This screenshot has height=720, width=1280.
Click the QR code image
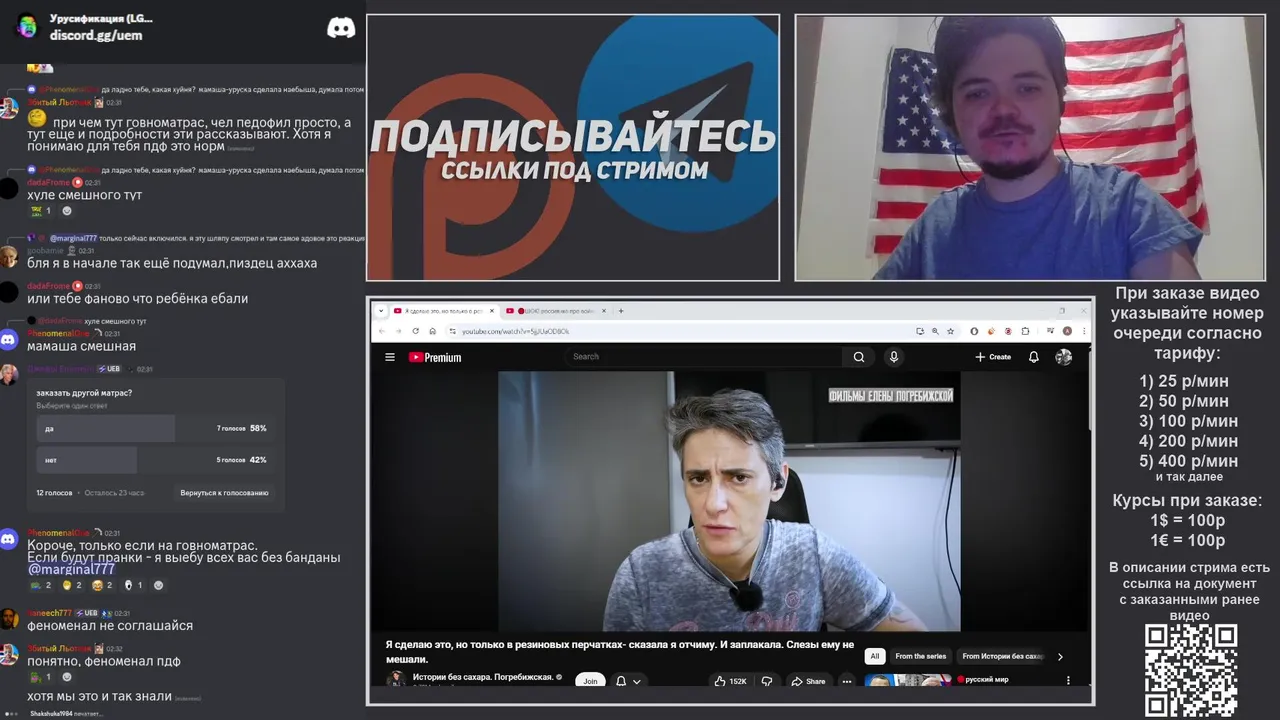click(x=1191, y=670)
